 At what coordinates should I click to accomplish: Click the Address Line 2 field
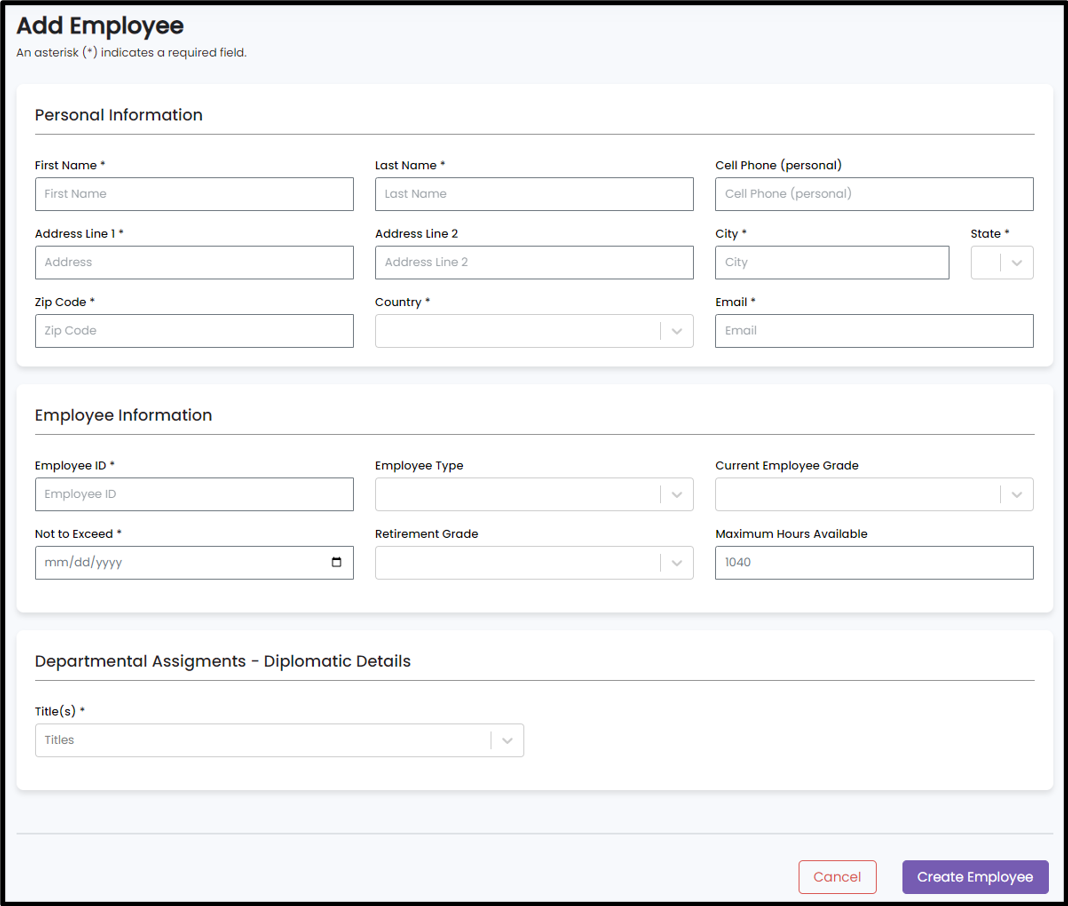point(534,262)
